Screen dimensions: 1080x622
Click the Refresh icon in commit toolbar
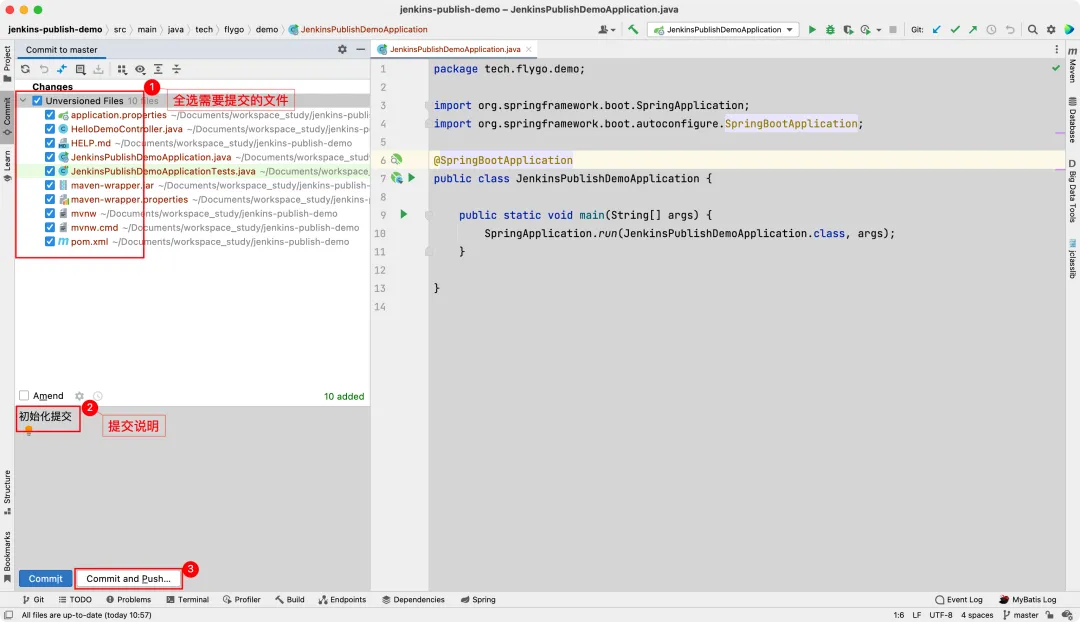pyautogui.click(x=25, y=69)
